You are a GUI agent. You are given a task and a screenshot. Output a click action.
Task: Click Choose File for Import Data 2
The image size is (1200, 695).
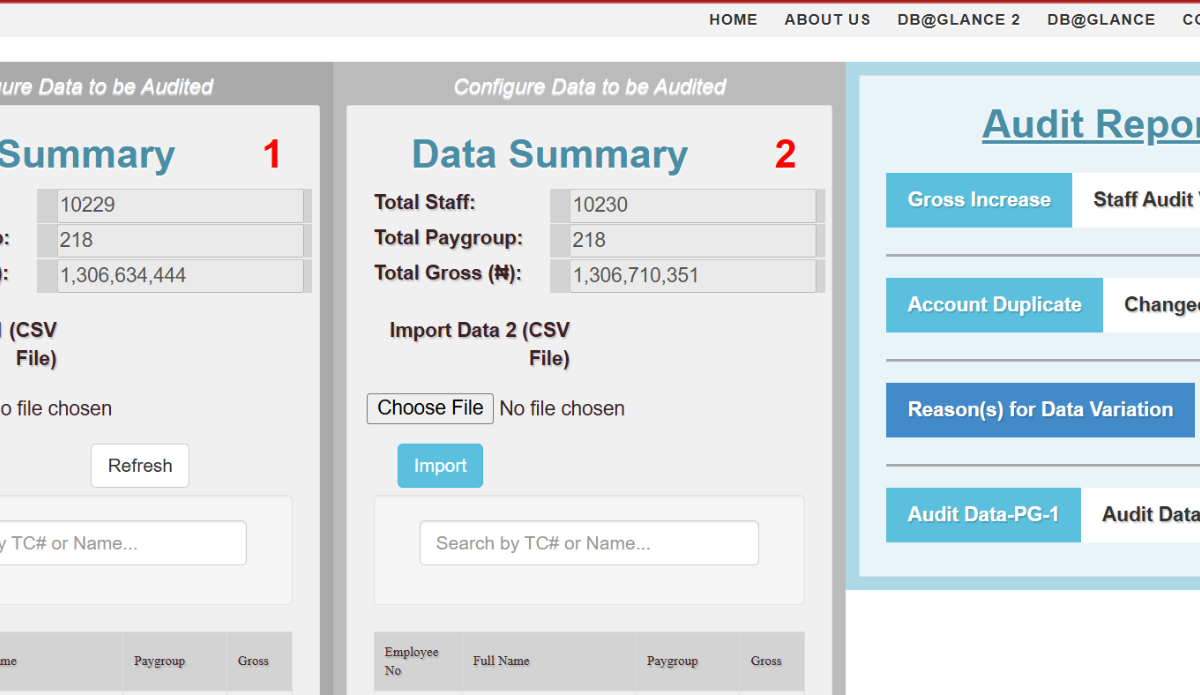pyautogui.click(x=430, y=408)
